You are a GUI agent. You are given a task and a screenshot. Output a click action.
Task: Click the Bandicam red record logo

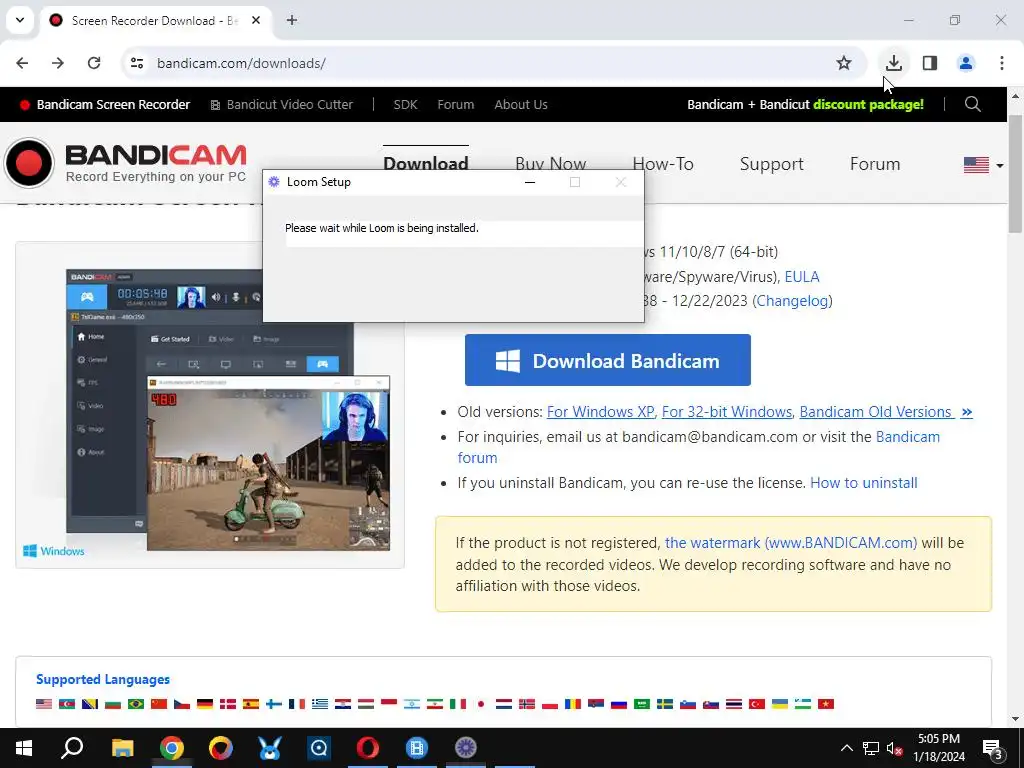29,163
